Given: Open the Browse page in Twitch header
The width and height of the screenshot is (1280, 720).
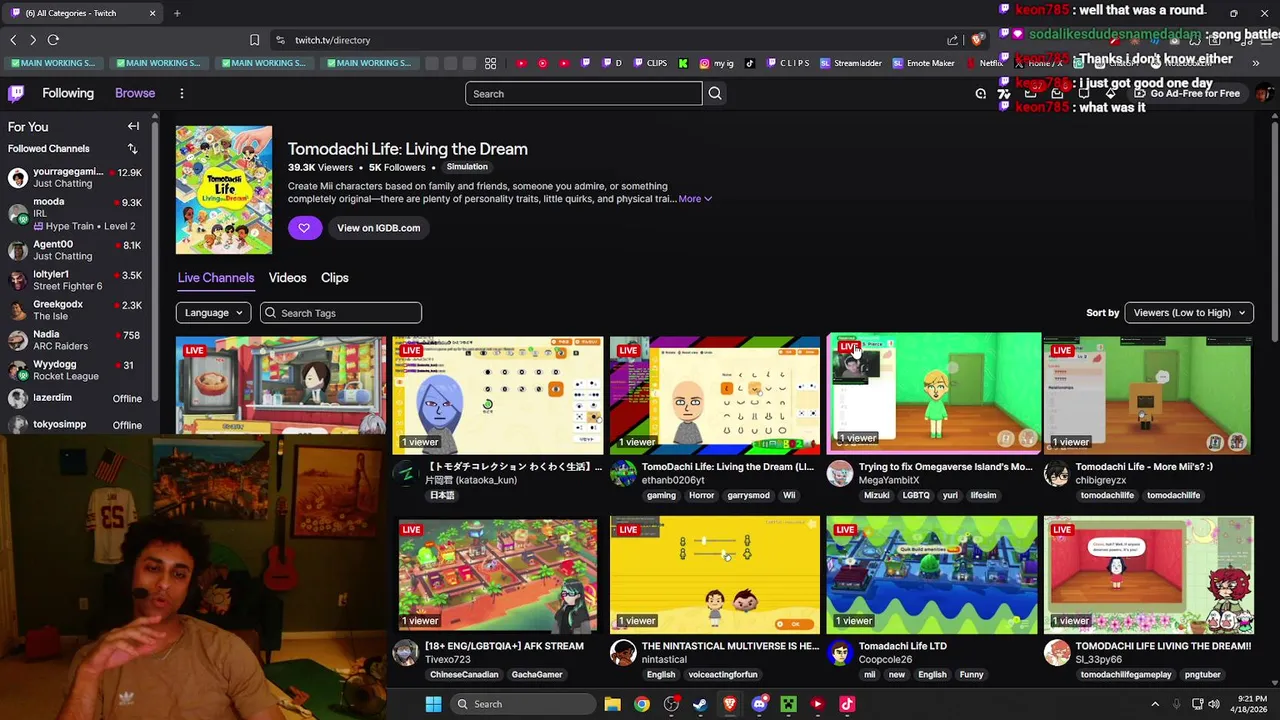Looking at the screenshot, I should 135,93.
